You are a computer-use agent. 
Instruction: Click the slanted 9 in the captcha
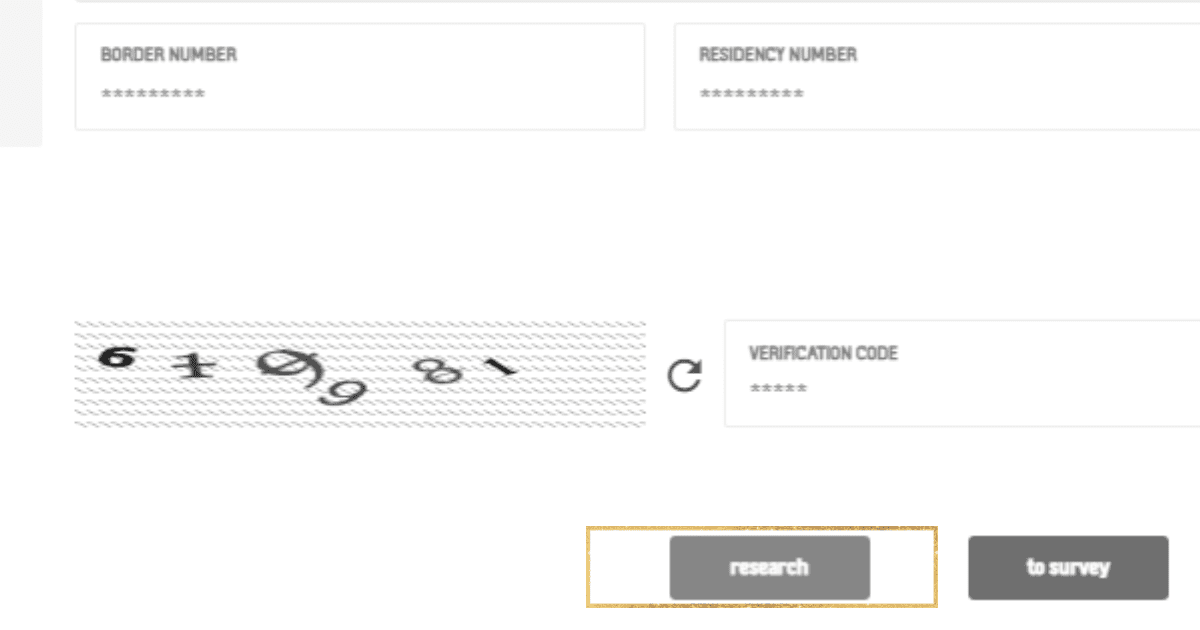pyautogui.click(x=342, y=391)
